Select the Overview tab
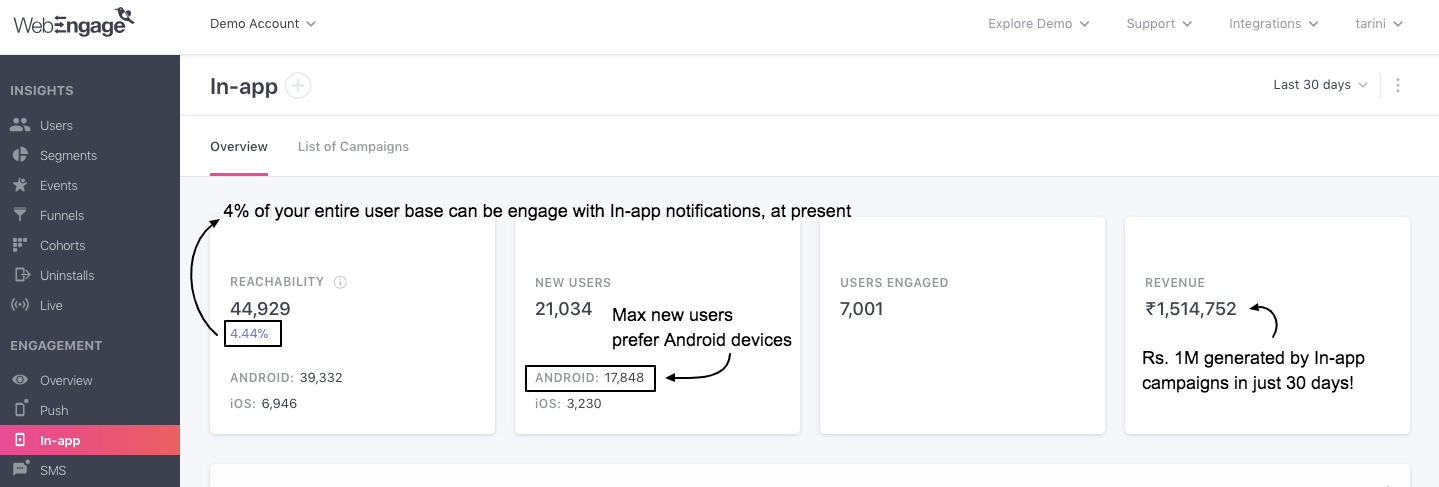The image size is (1439, 487). [239, 147]
